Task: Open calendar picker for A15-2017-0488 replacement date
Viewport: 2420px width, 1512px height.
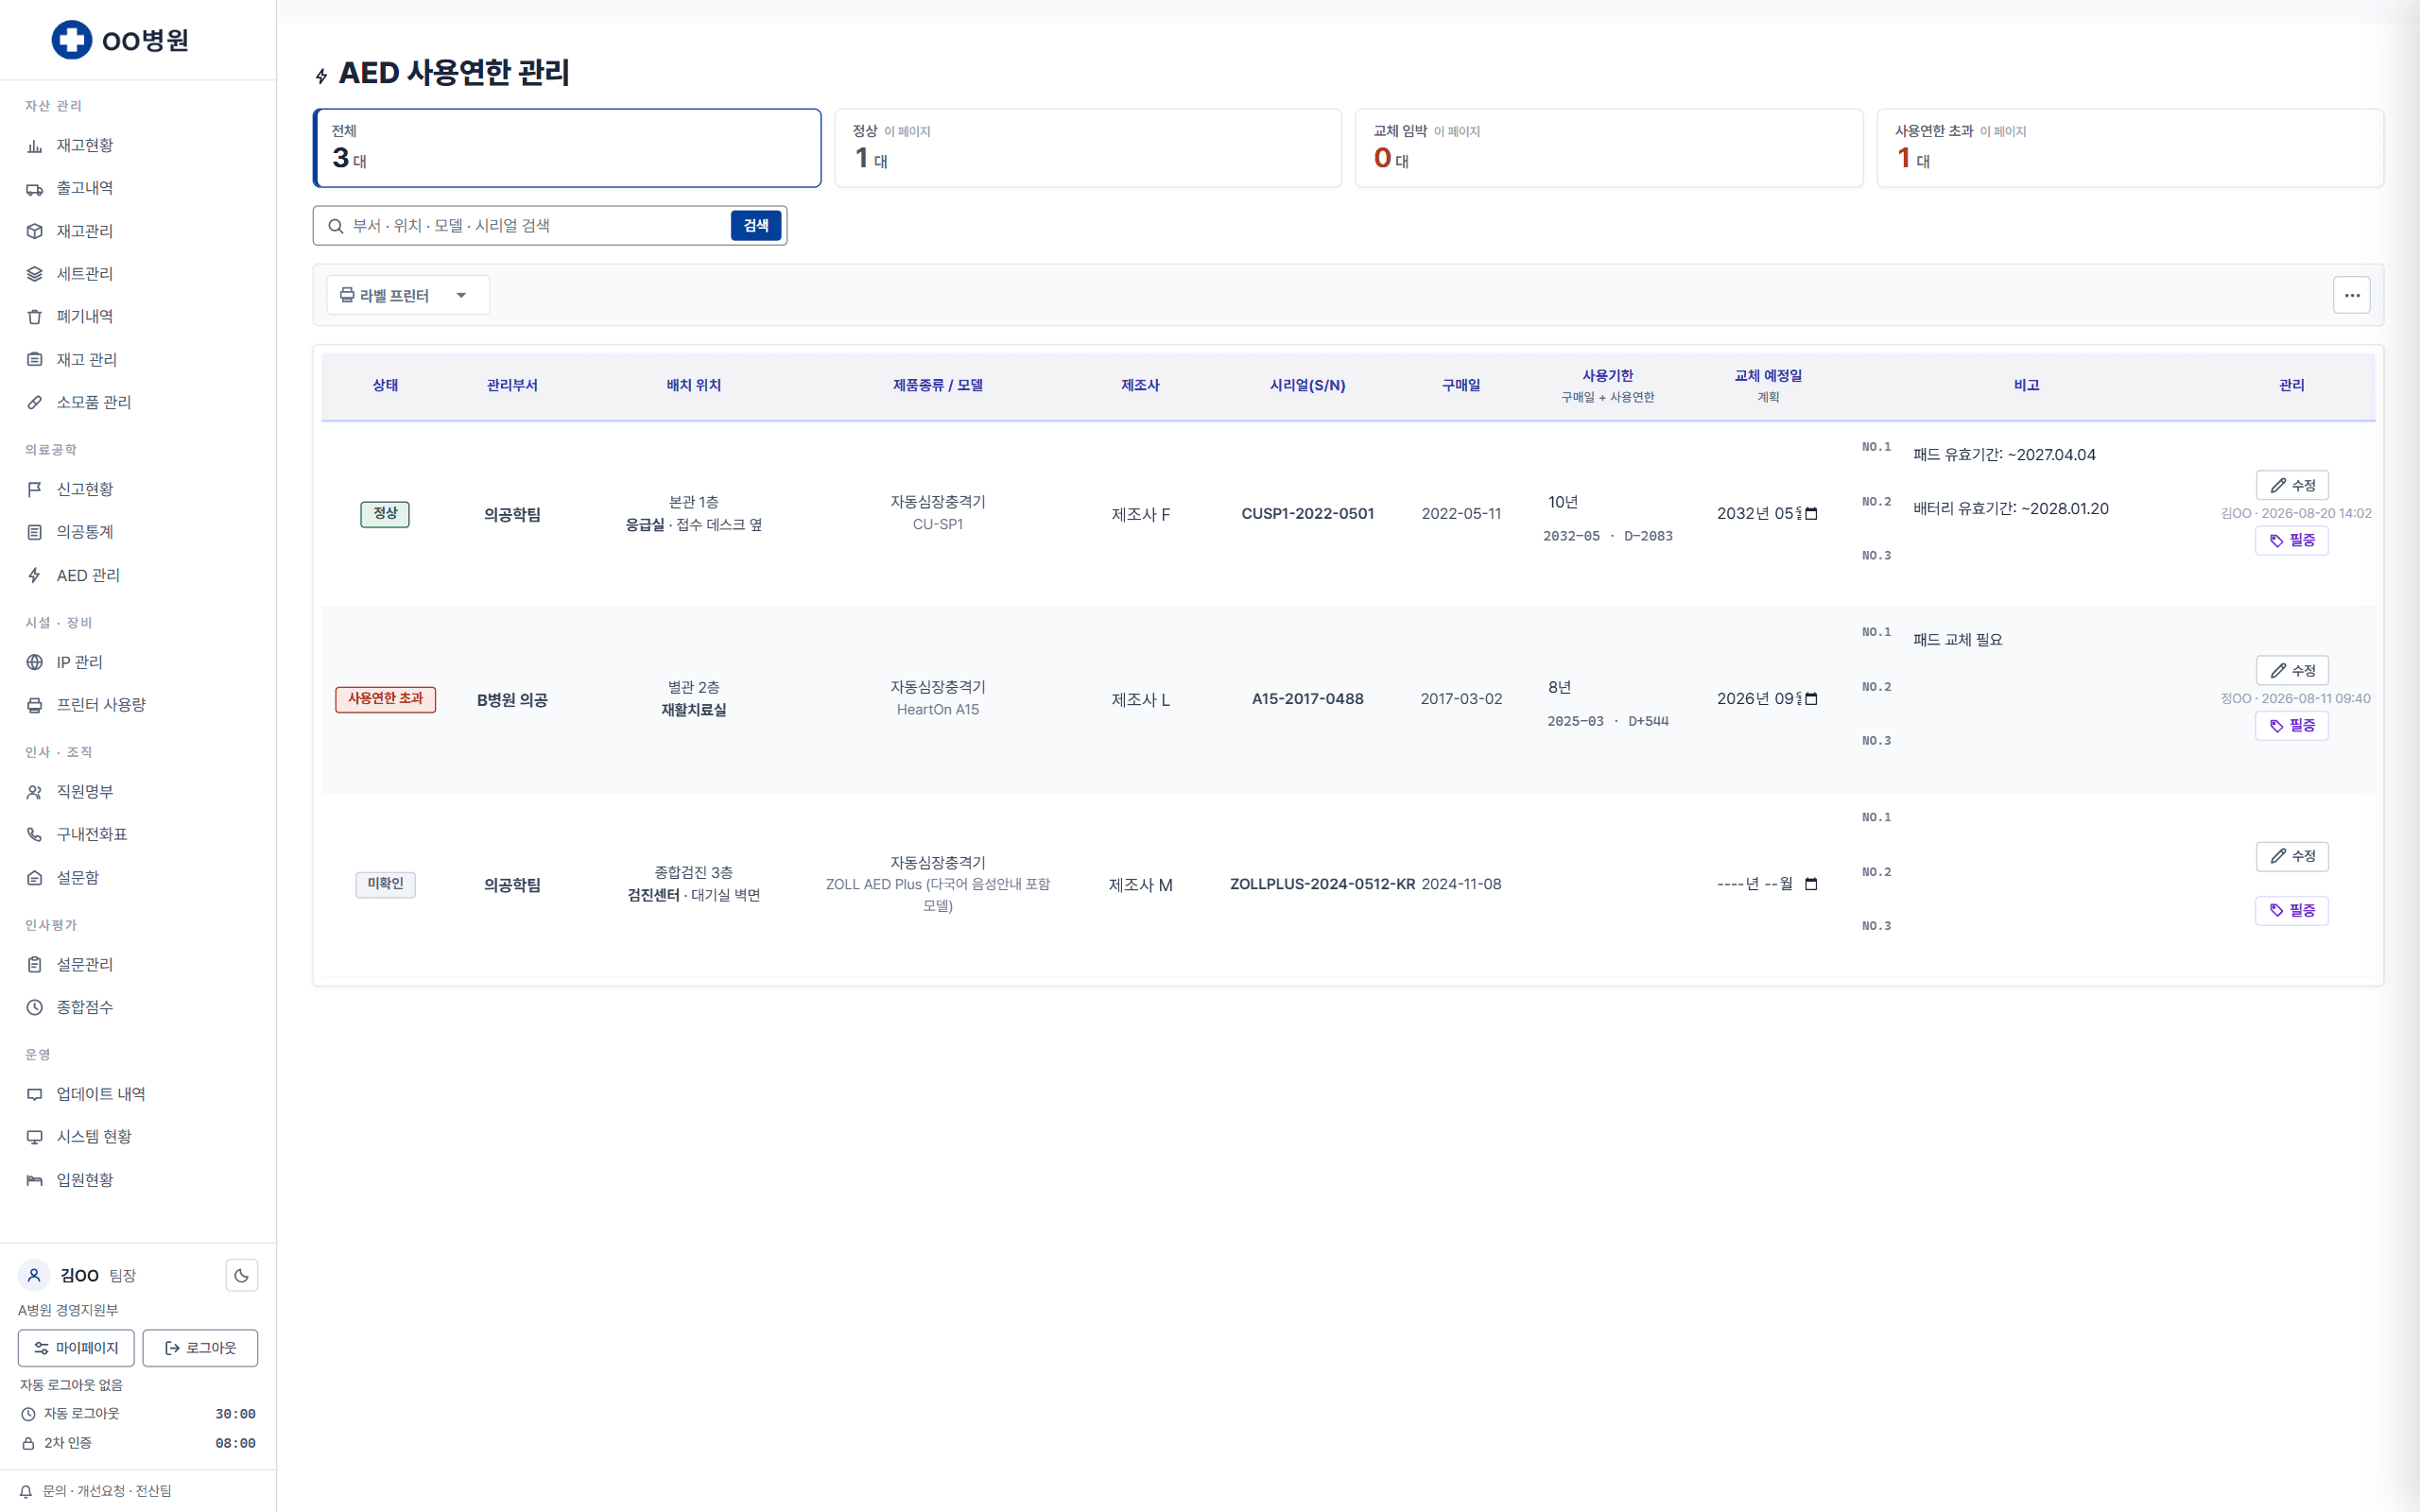Action: click(1810, 699)
